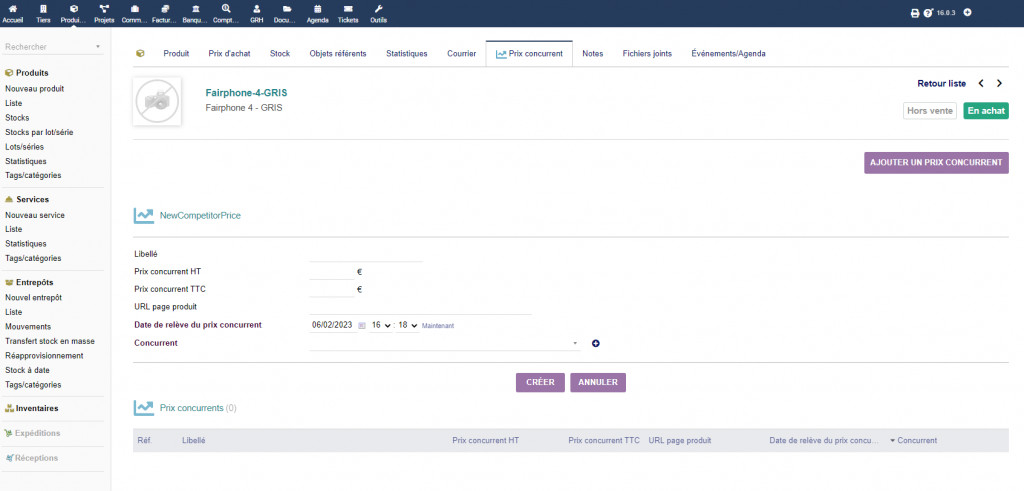Switch to the Objets référents tab
Image resolution: width=1024 pixels, height=491 pixels.
tap(338, 54)
